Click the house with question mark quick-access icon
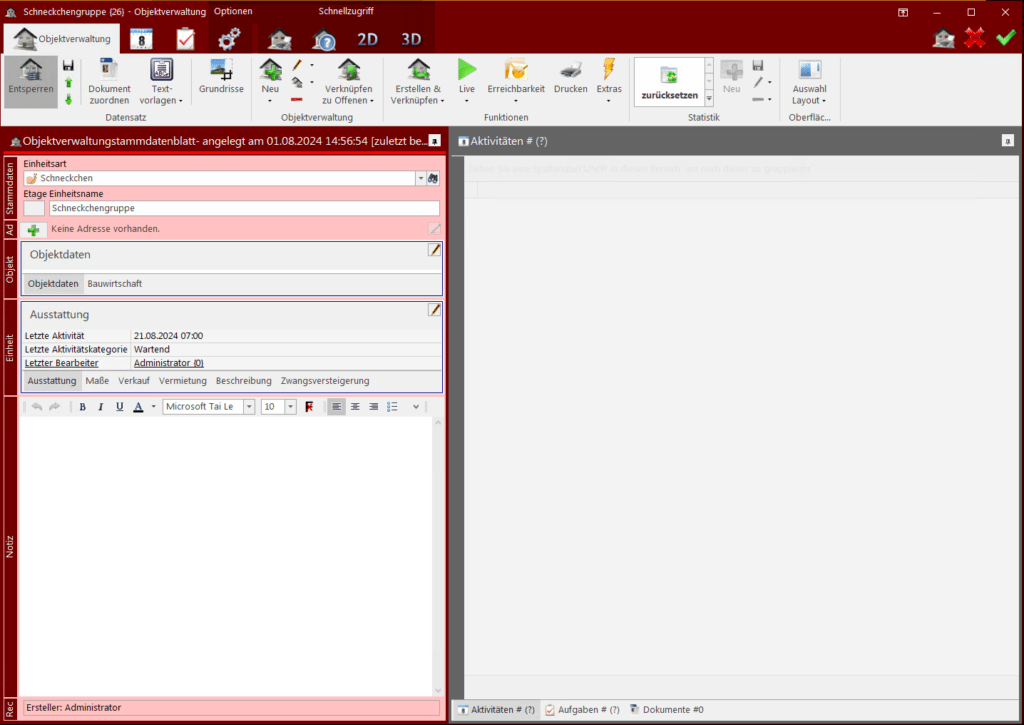 pyautogui.click(x=323, y=40)
